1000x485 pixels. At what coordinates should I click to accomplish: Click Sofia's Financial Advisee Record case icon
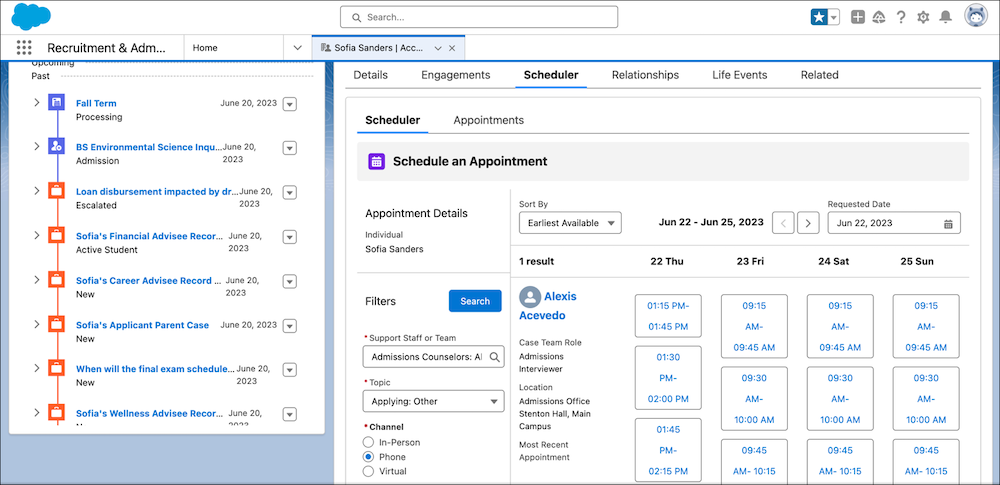56,235
